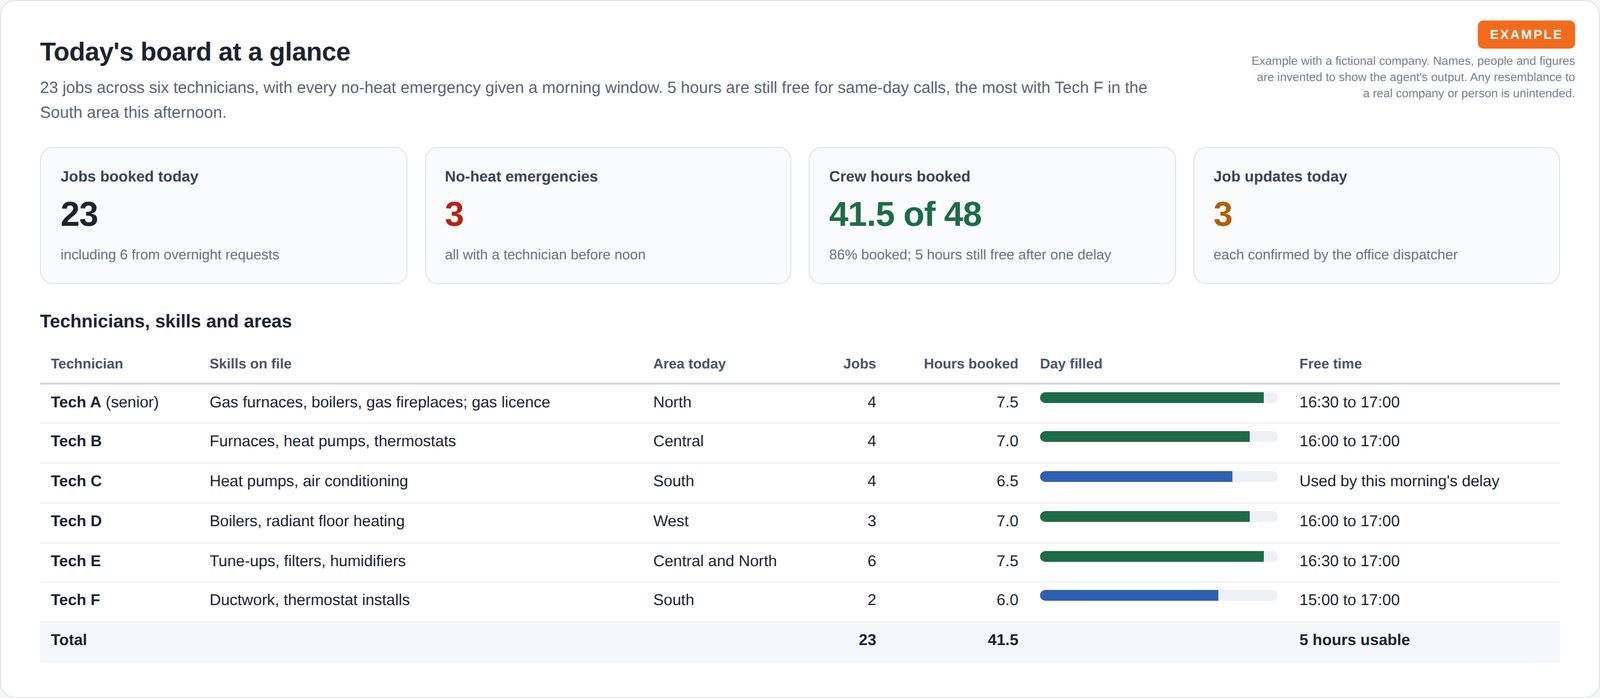Viewport: 1600px width, 698px height.
Task: Sort by Area today column header
Action: click(x=689, y=364)
